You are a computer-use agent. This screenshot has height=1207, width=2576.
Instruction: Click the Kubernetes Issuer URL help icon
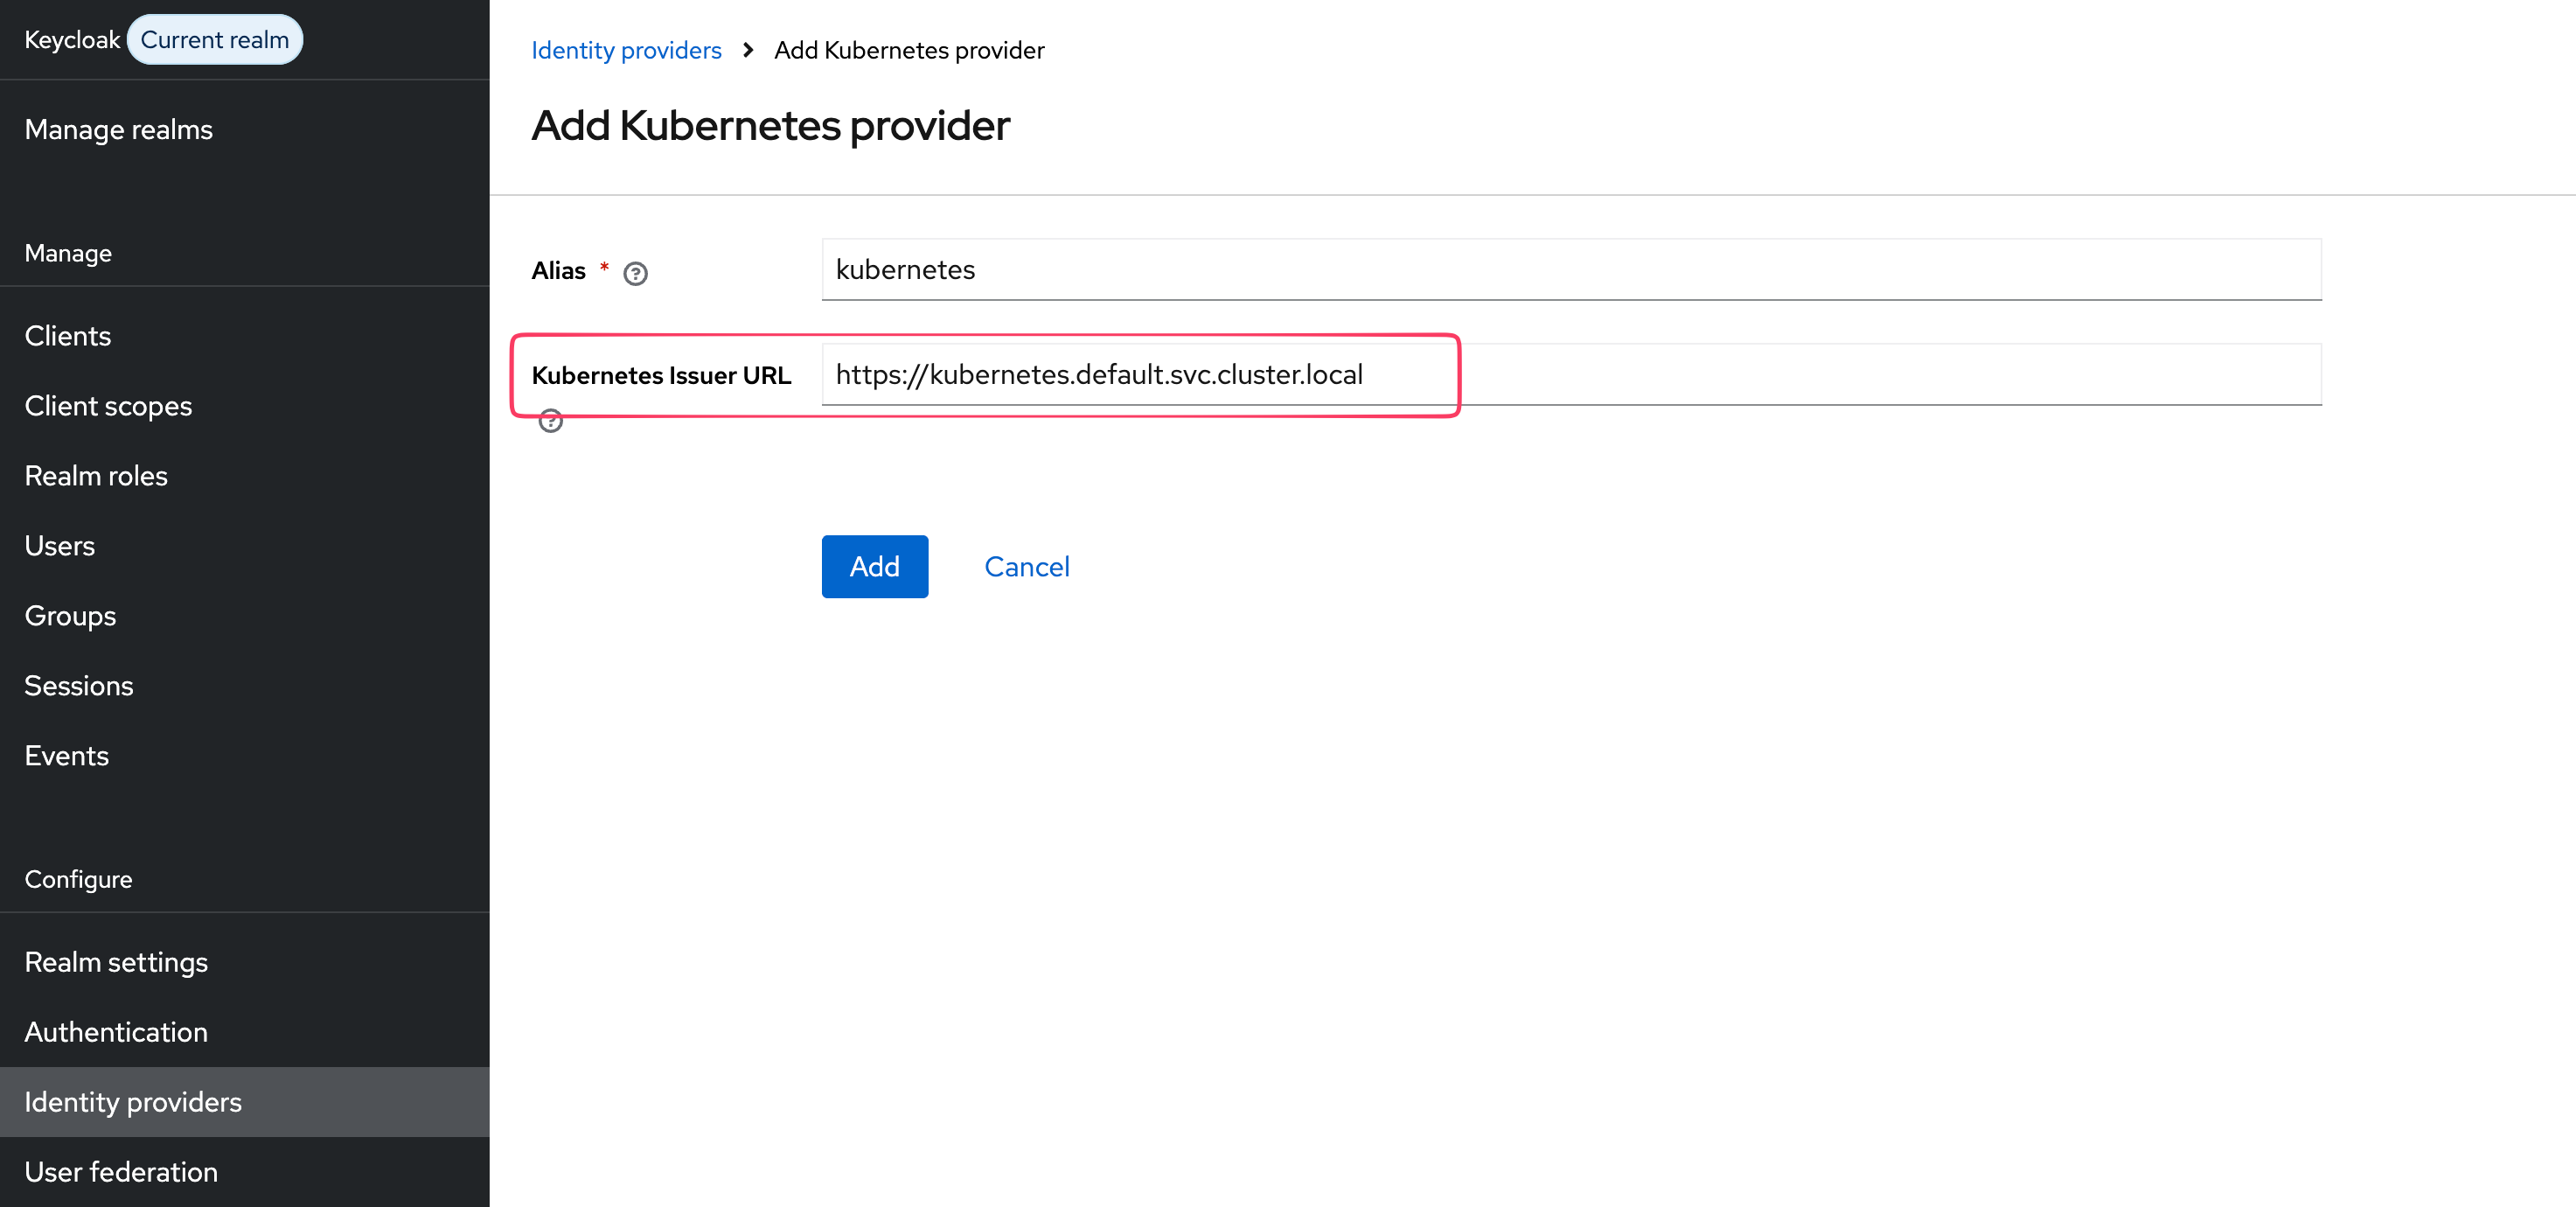pyautogui.click(x=550, y=421)
